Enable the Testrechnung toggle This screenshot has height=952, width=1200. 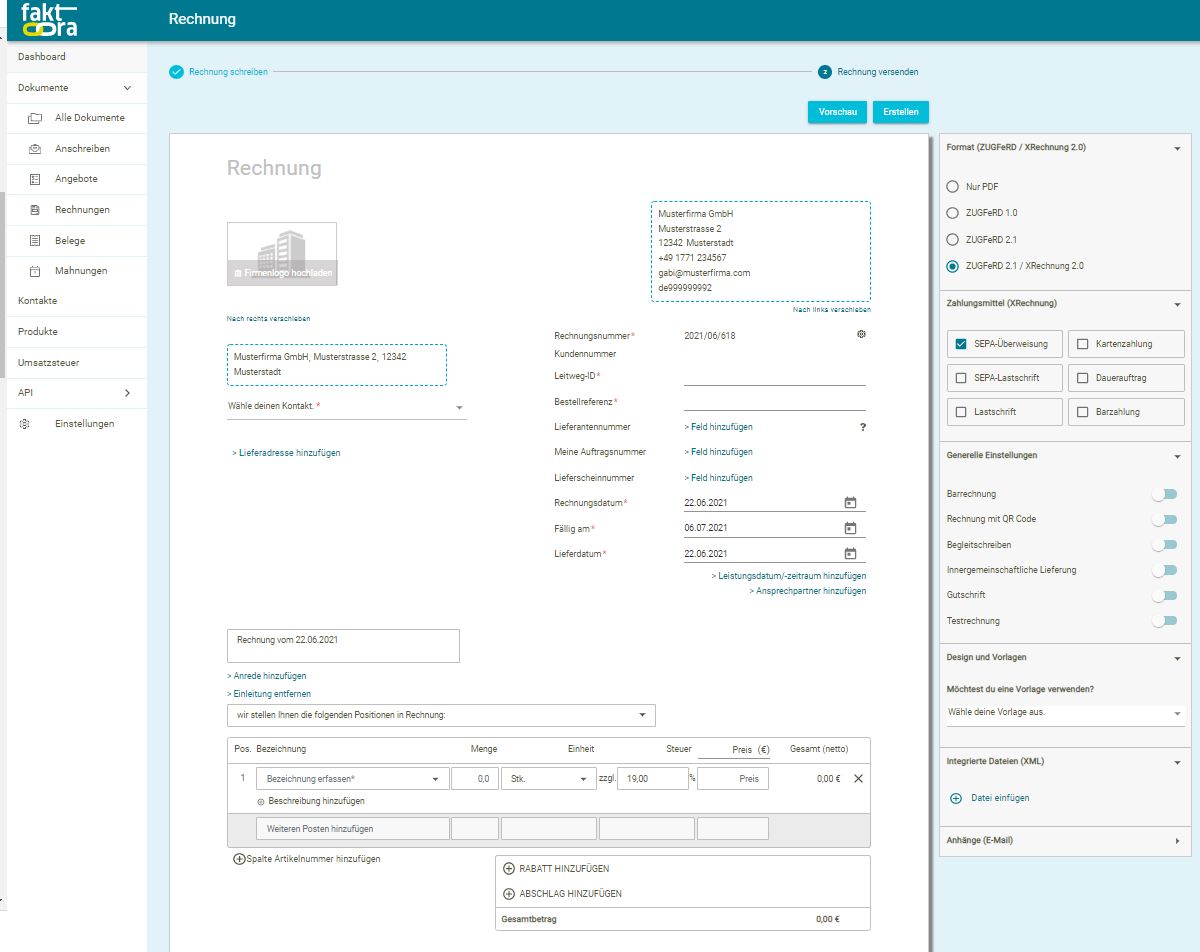(x=1164, y=620)
